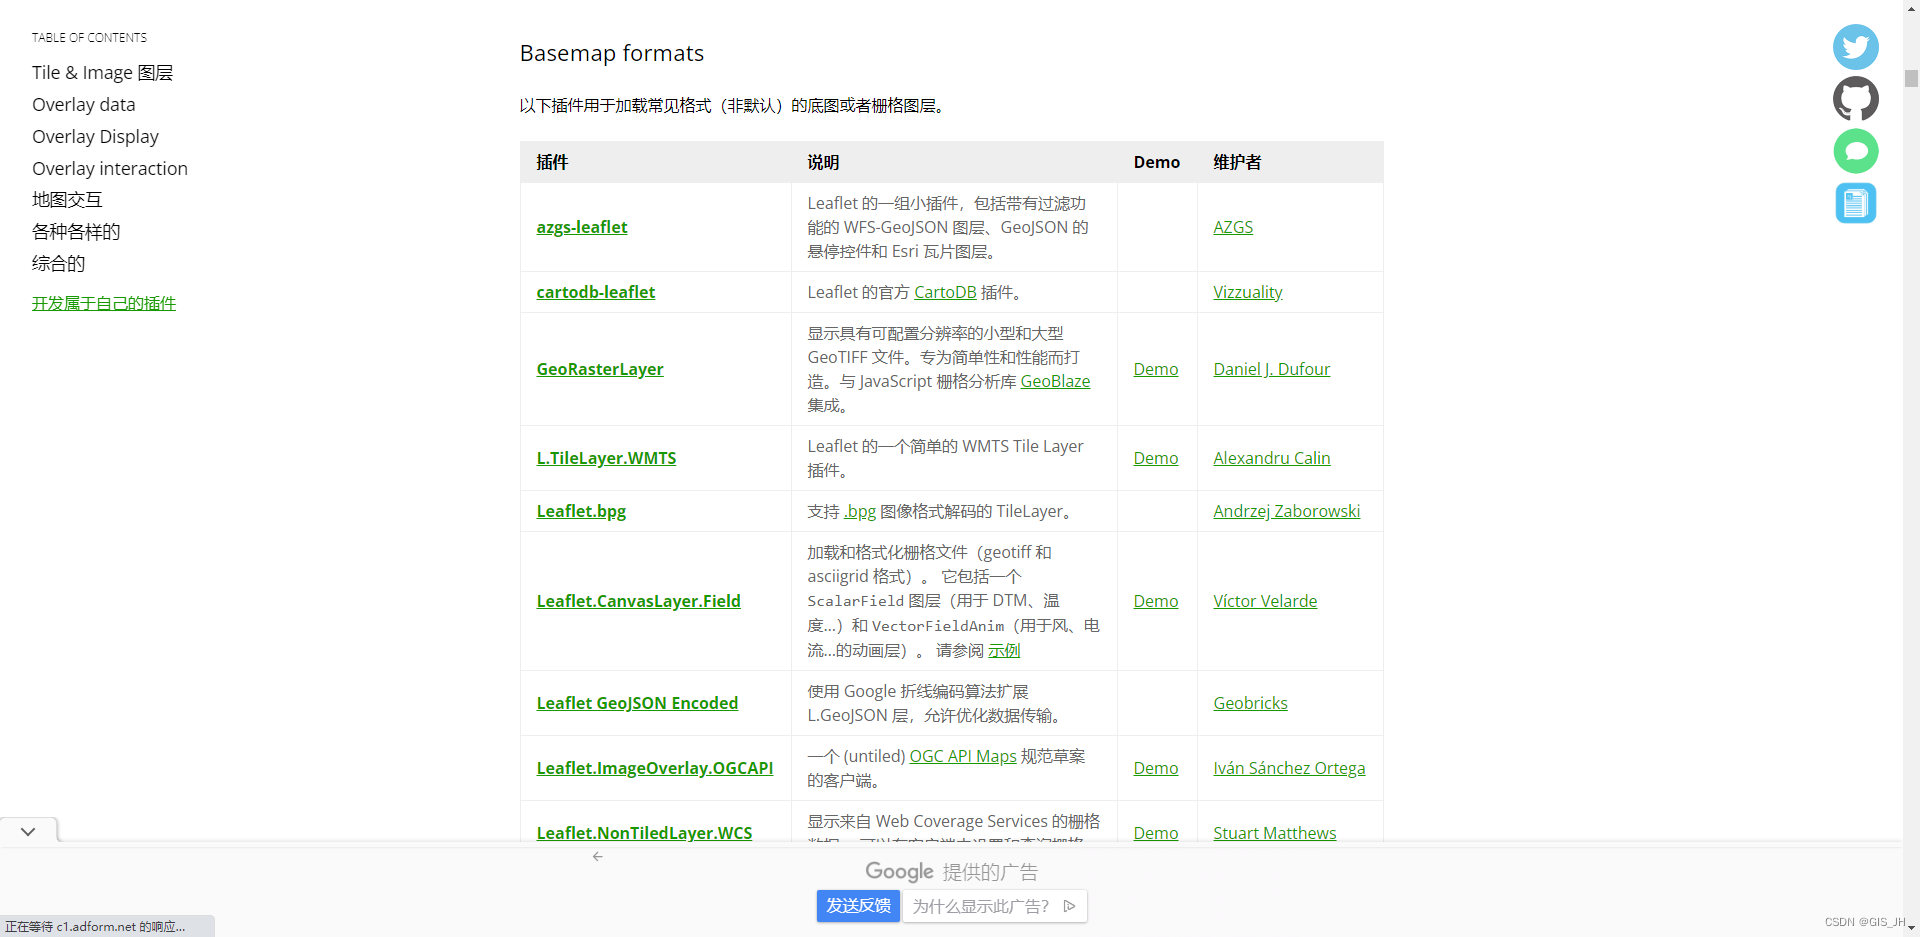
Task: Open Stuart Matthews maintainer link
Action: click(x=1275, y=833)
